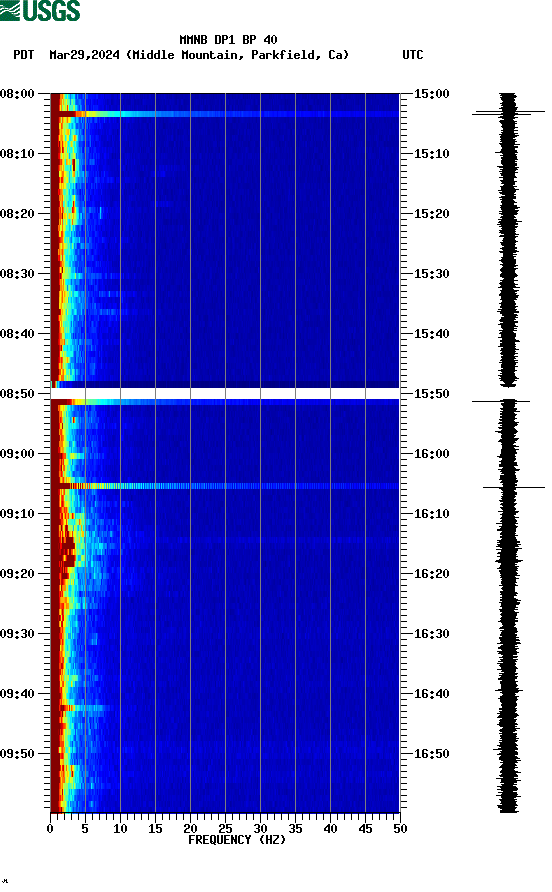The image size is (552, 892).
Task: Click the 15:00 UTC time label
Action: pyautogui.click(x=431, y=94)
